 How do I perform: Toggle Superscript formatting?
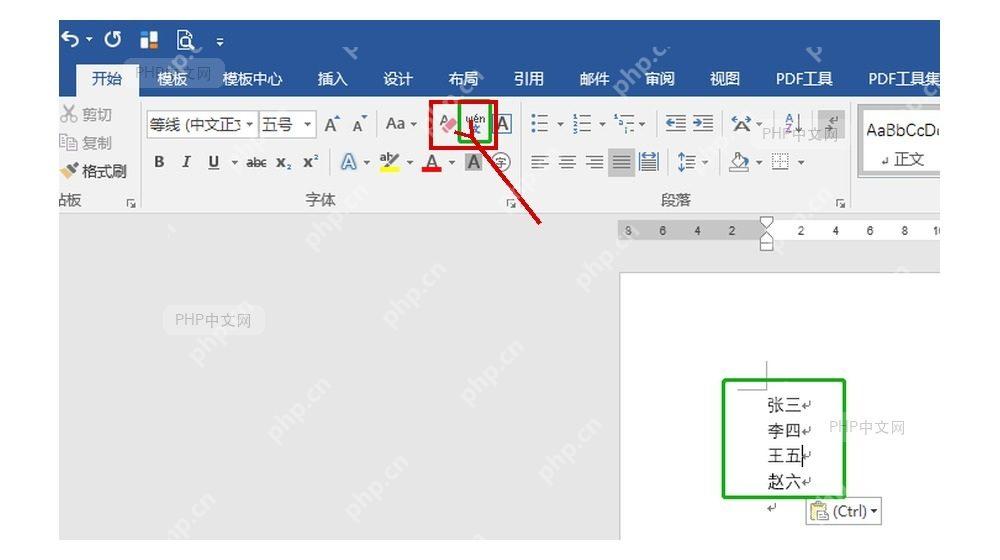tap(311, 162)
